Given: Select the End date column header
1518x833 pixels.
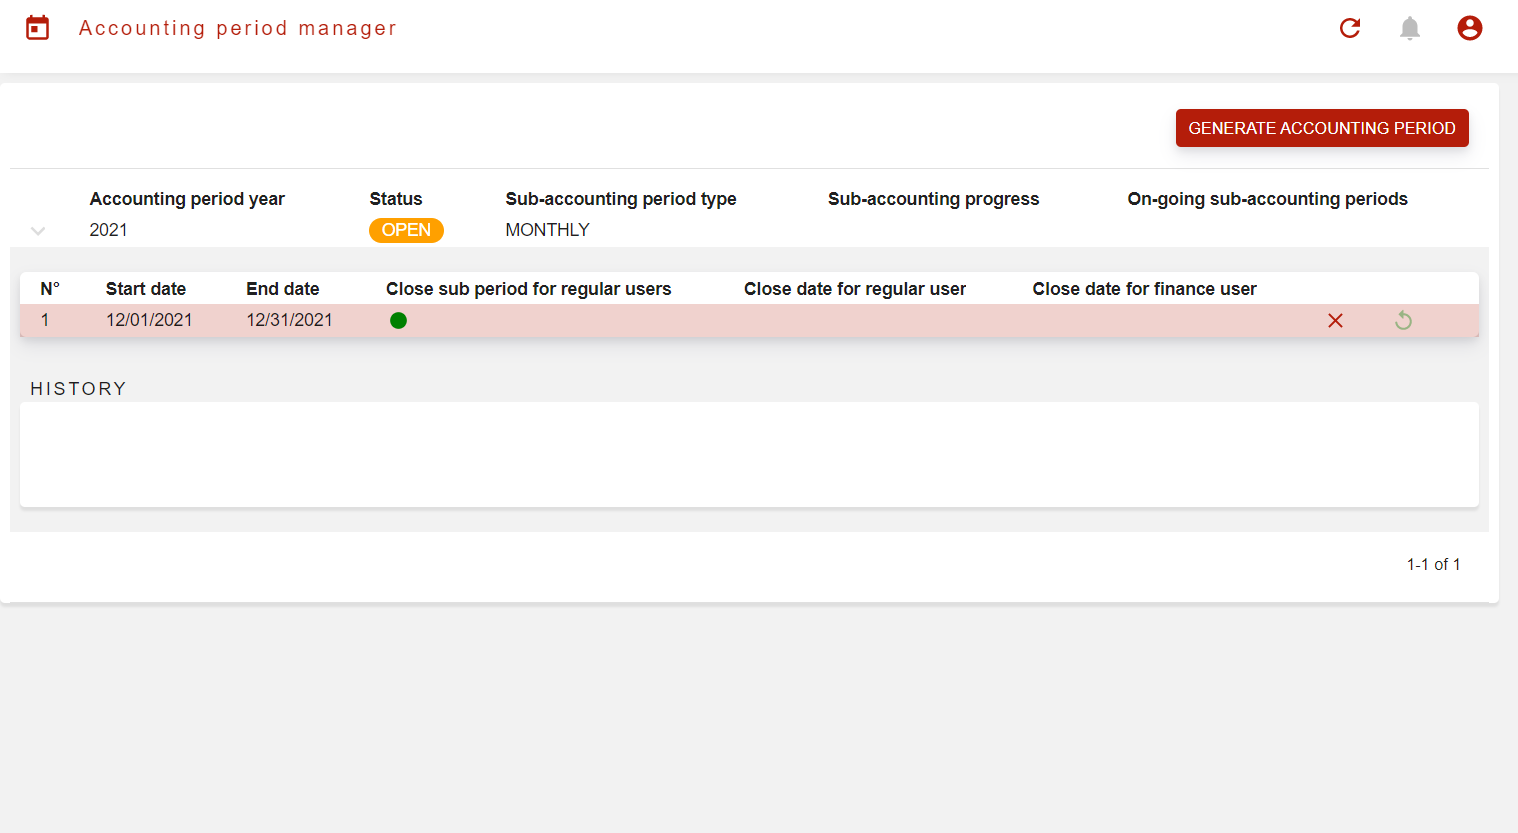Looking at the screenshot, I should click(283, 289).
